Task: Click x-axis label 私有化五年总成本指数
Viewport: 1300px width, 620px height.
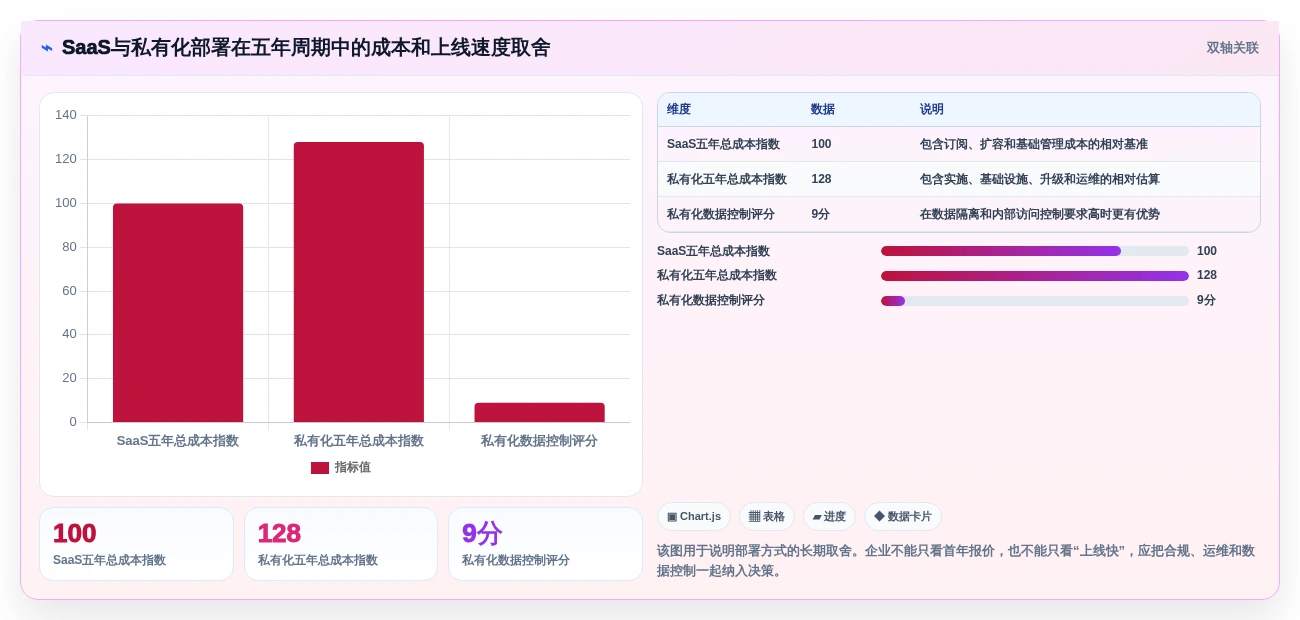Action: coord(359,441)
